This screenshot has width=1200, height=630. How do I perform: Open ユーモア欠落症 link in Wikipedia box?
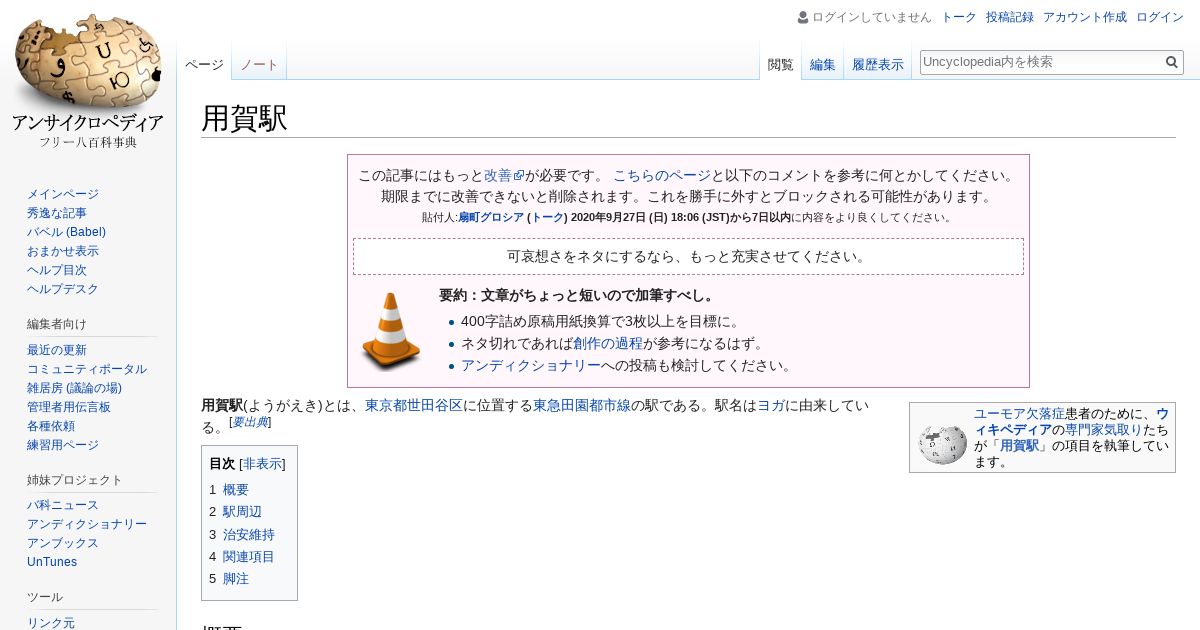point(1019,413)
